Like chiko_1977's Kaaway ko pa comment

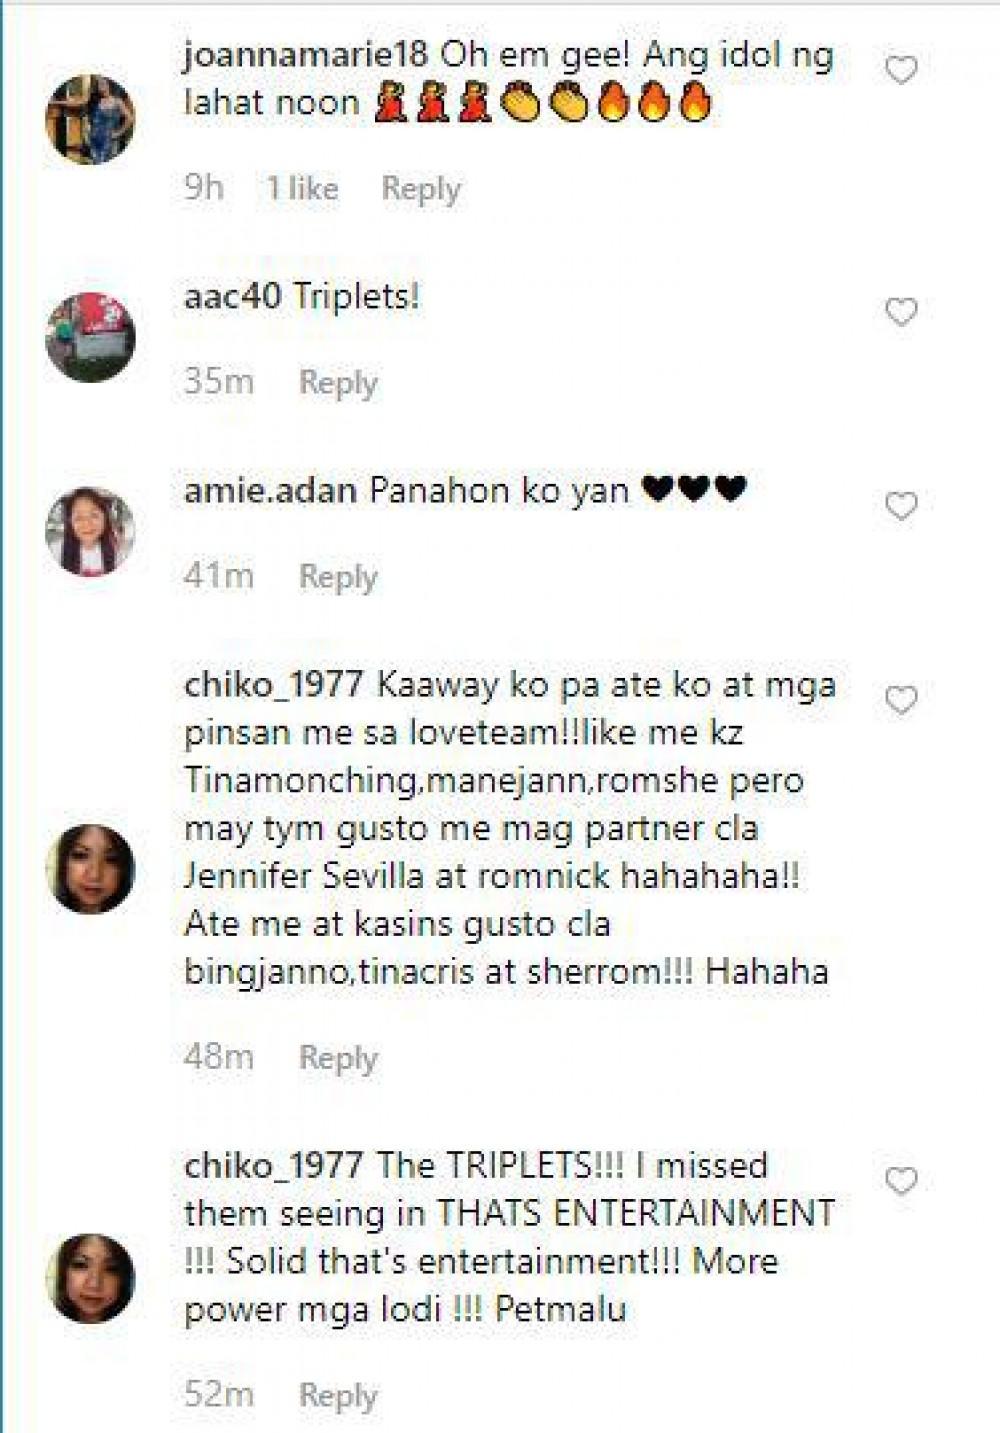901,700
